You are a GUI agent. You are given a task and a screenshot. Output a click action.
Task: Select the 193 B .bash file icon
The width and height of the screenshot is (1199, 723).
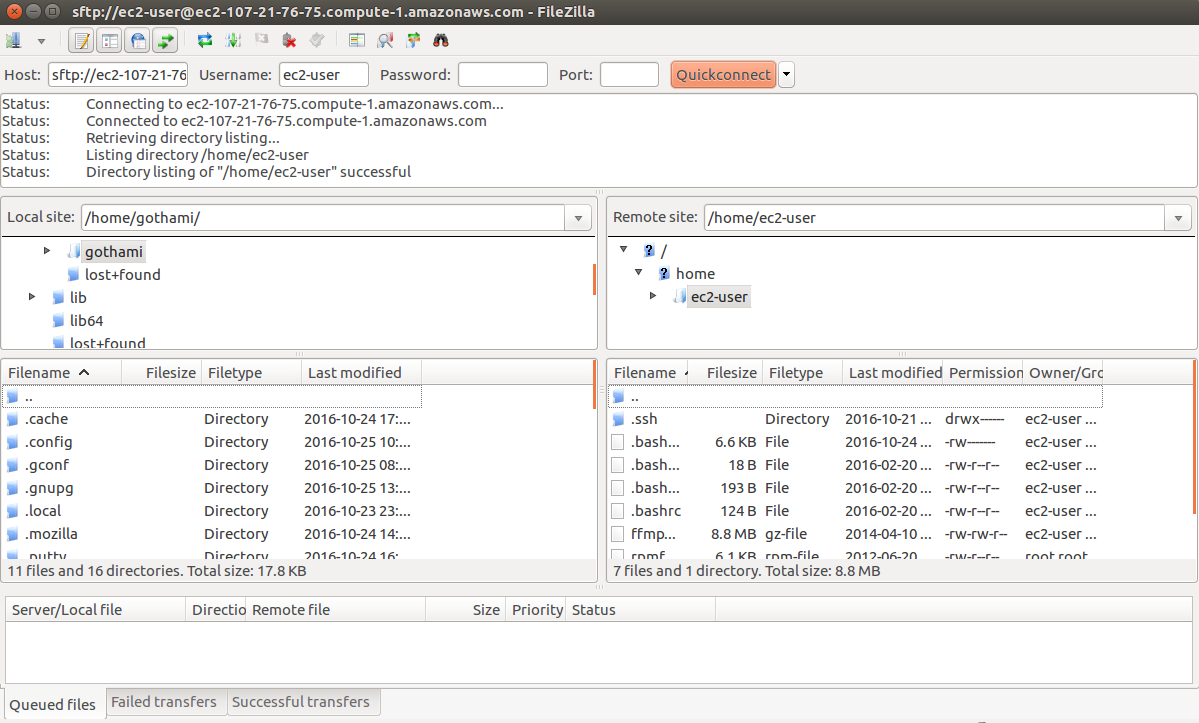click(x=618, y=488)
